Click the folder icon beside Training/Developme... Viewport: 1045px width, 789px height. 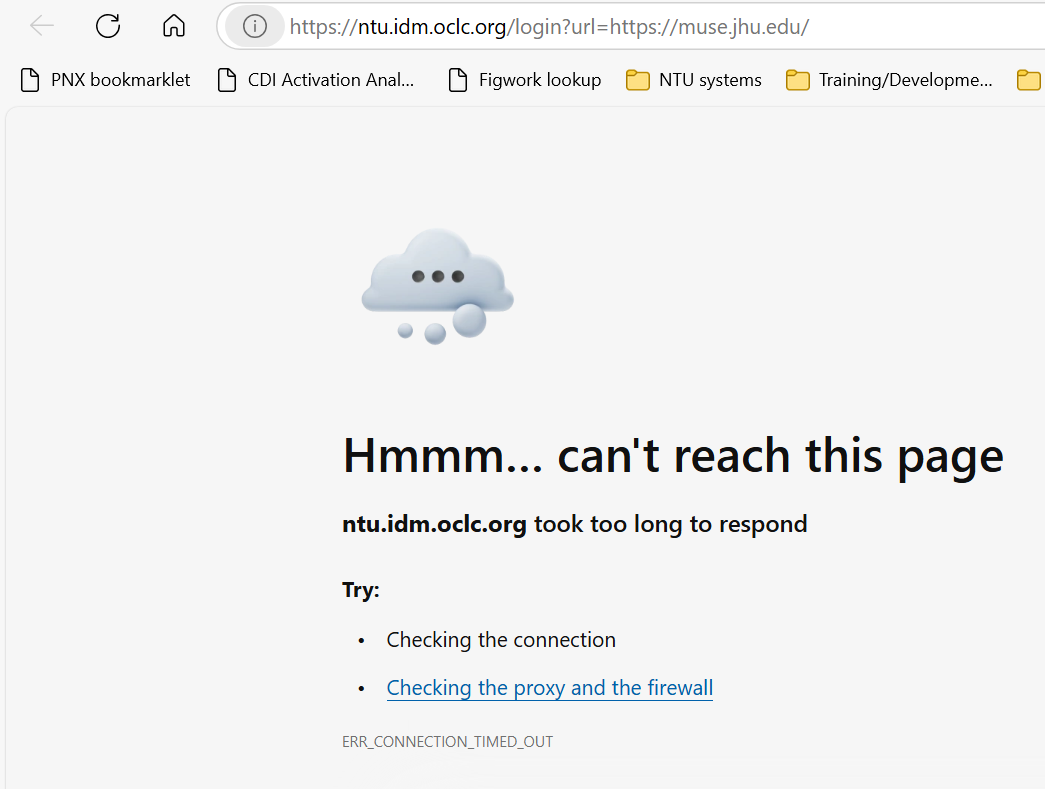tap(797, 80)
